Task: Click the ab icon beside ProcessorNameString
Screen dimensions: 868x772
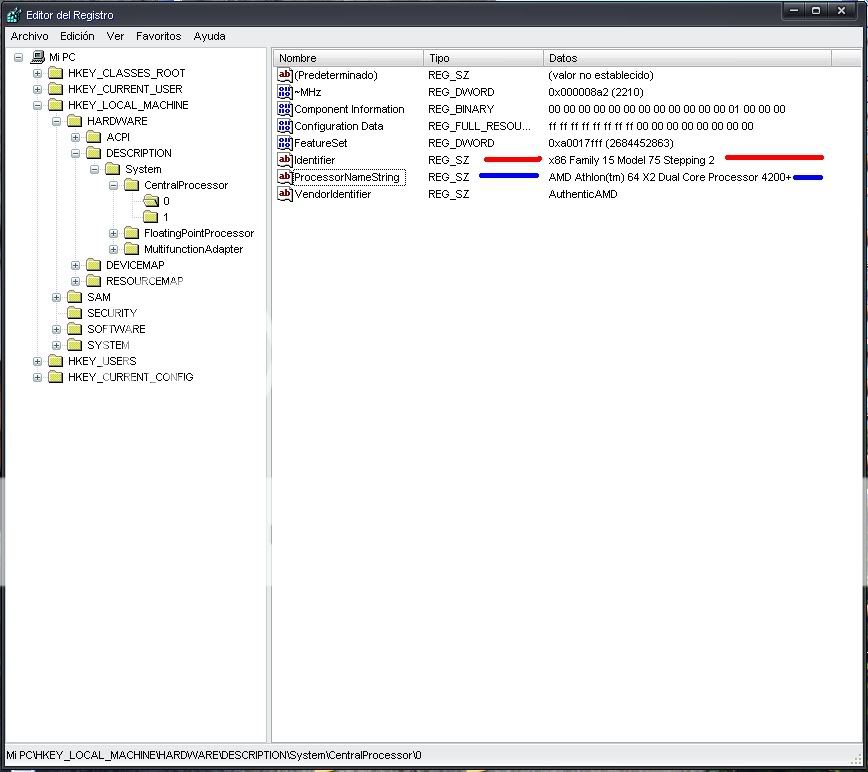Action: [x=285, y=177]
